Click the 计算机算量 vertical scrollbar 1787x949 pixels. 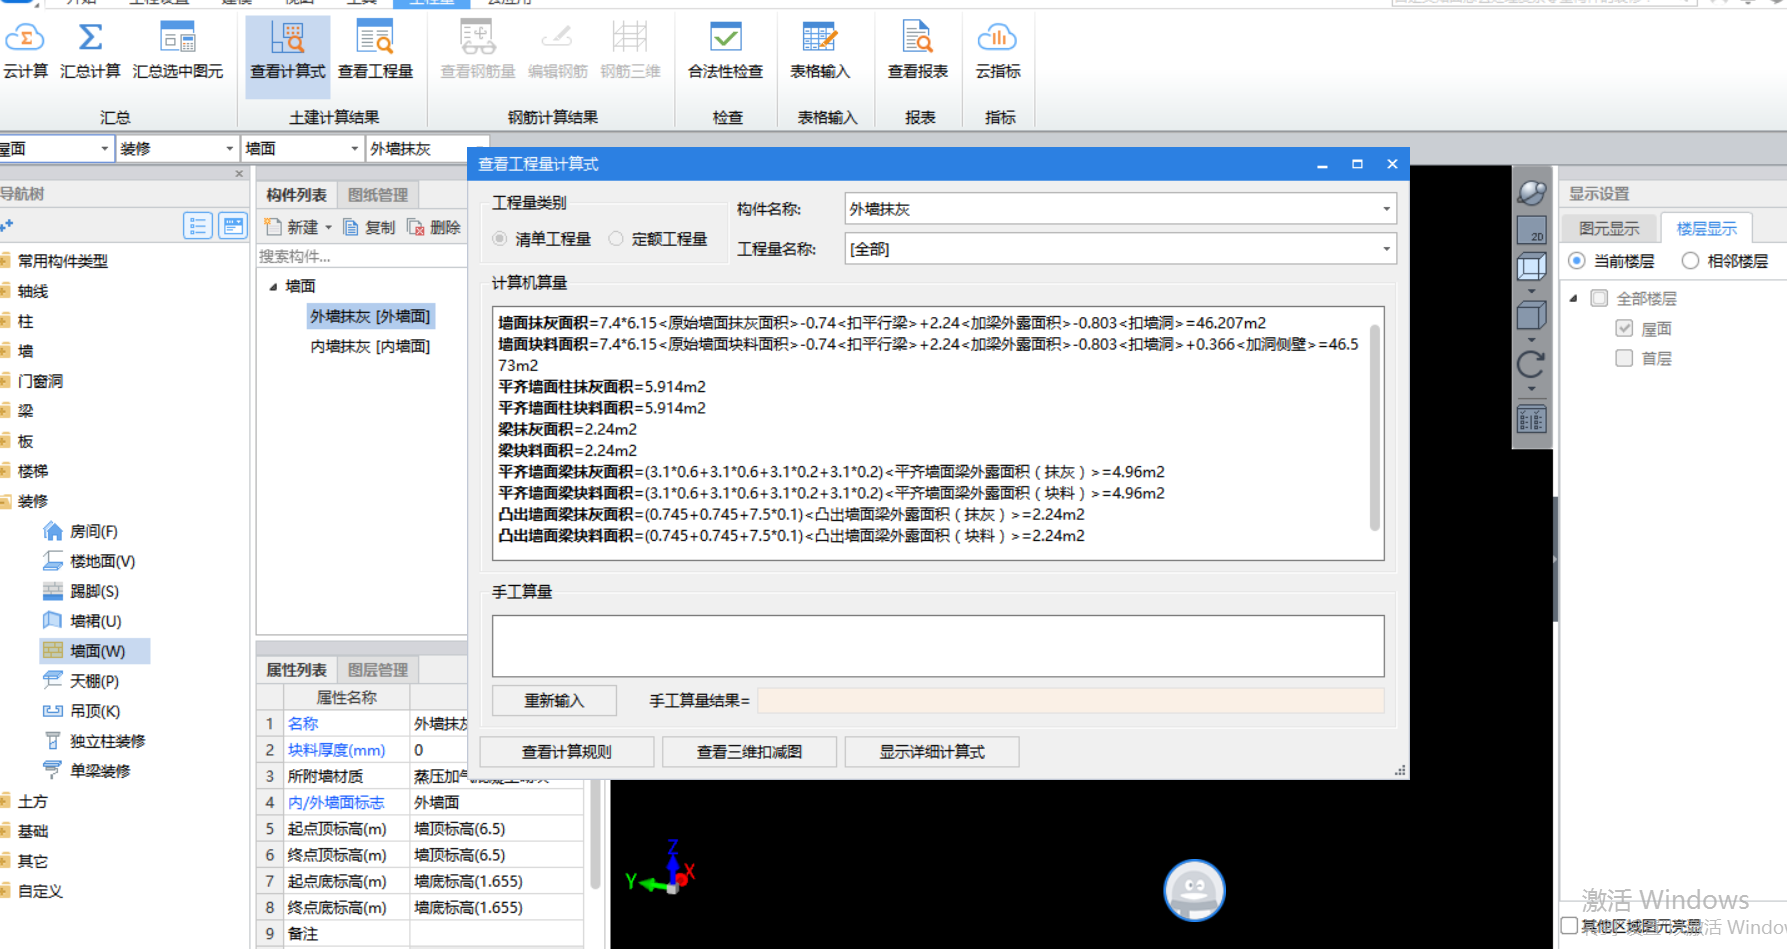[x=1375, y=428]
